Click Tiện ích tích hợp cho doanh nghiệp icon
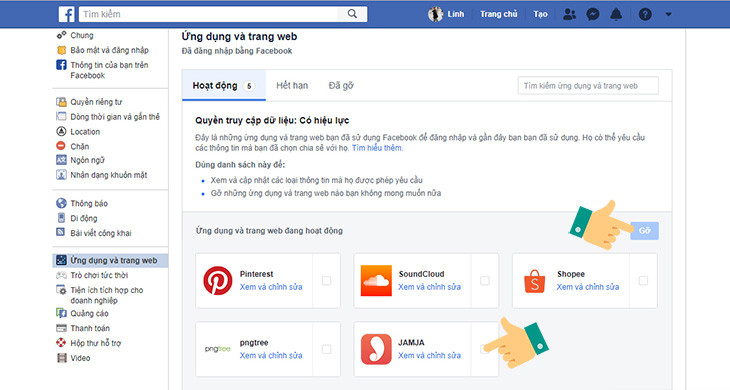This screenshot has width=730, height=390. click(61, 290)
